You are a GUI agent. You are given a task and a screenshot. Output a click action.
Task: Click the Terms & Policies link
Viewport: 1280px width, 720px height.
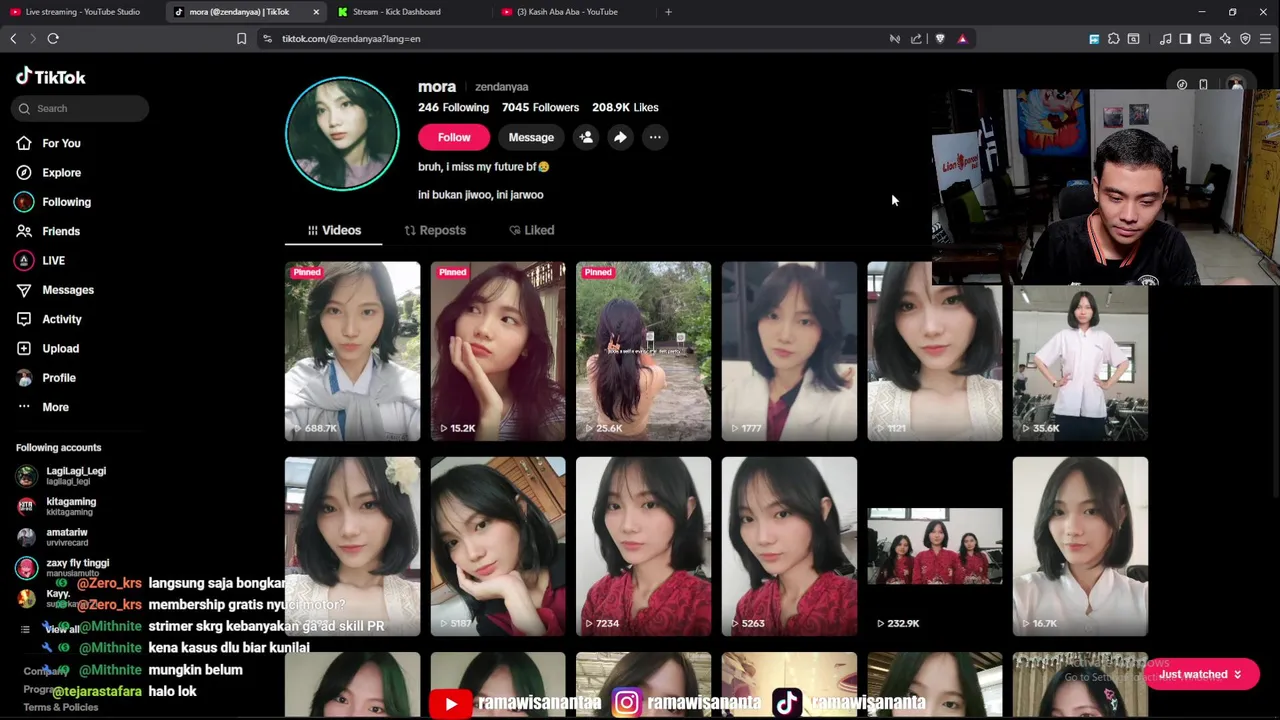61,707
